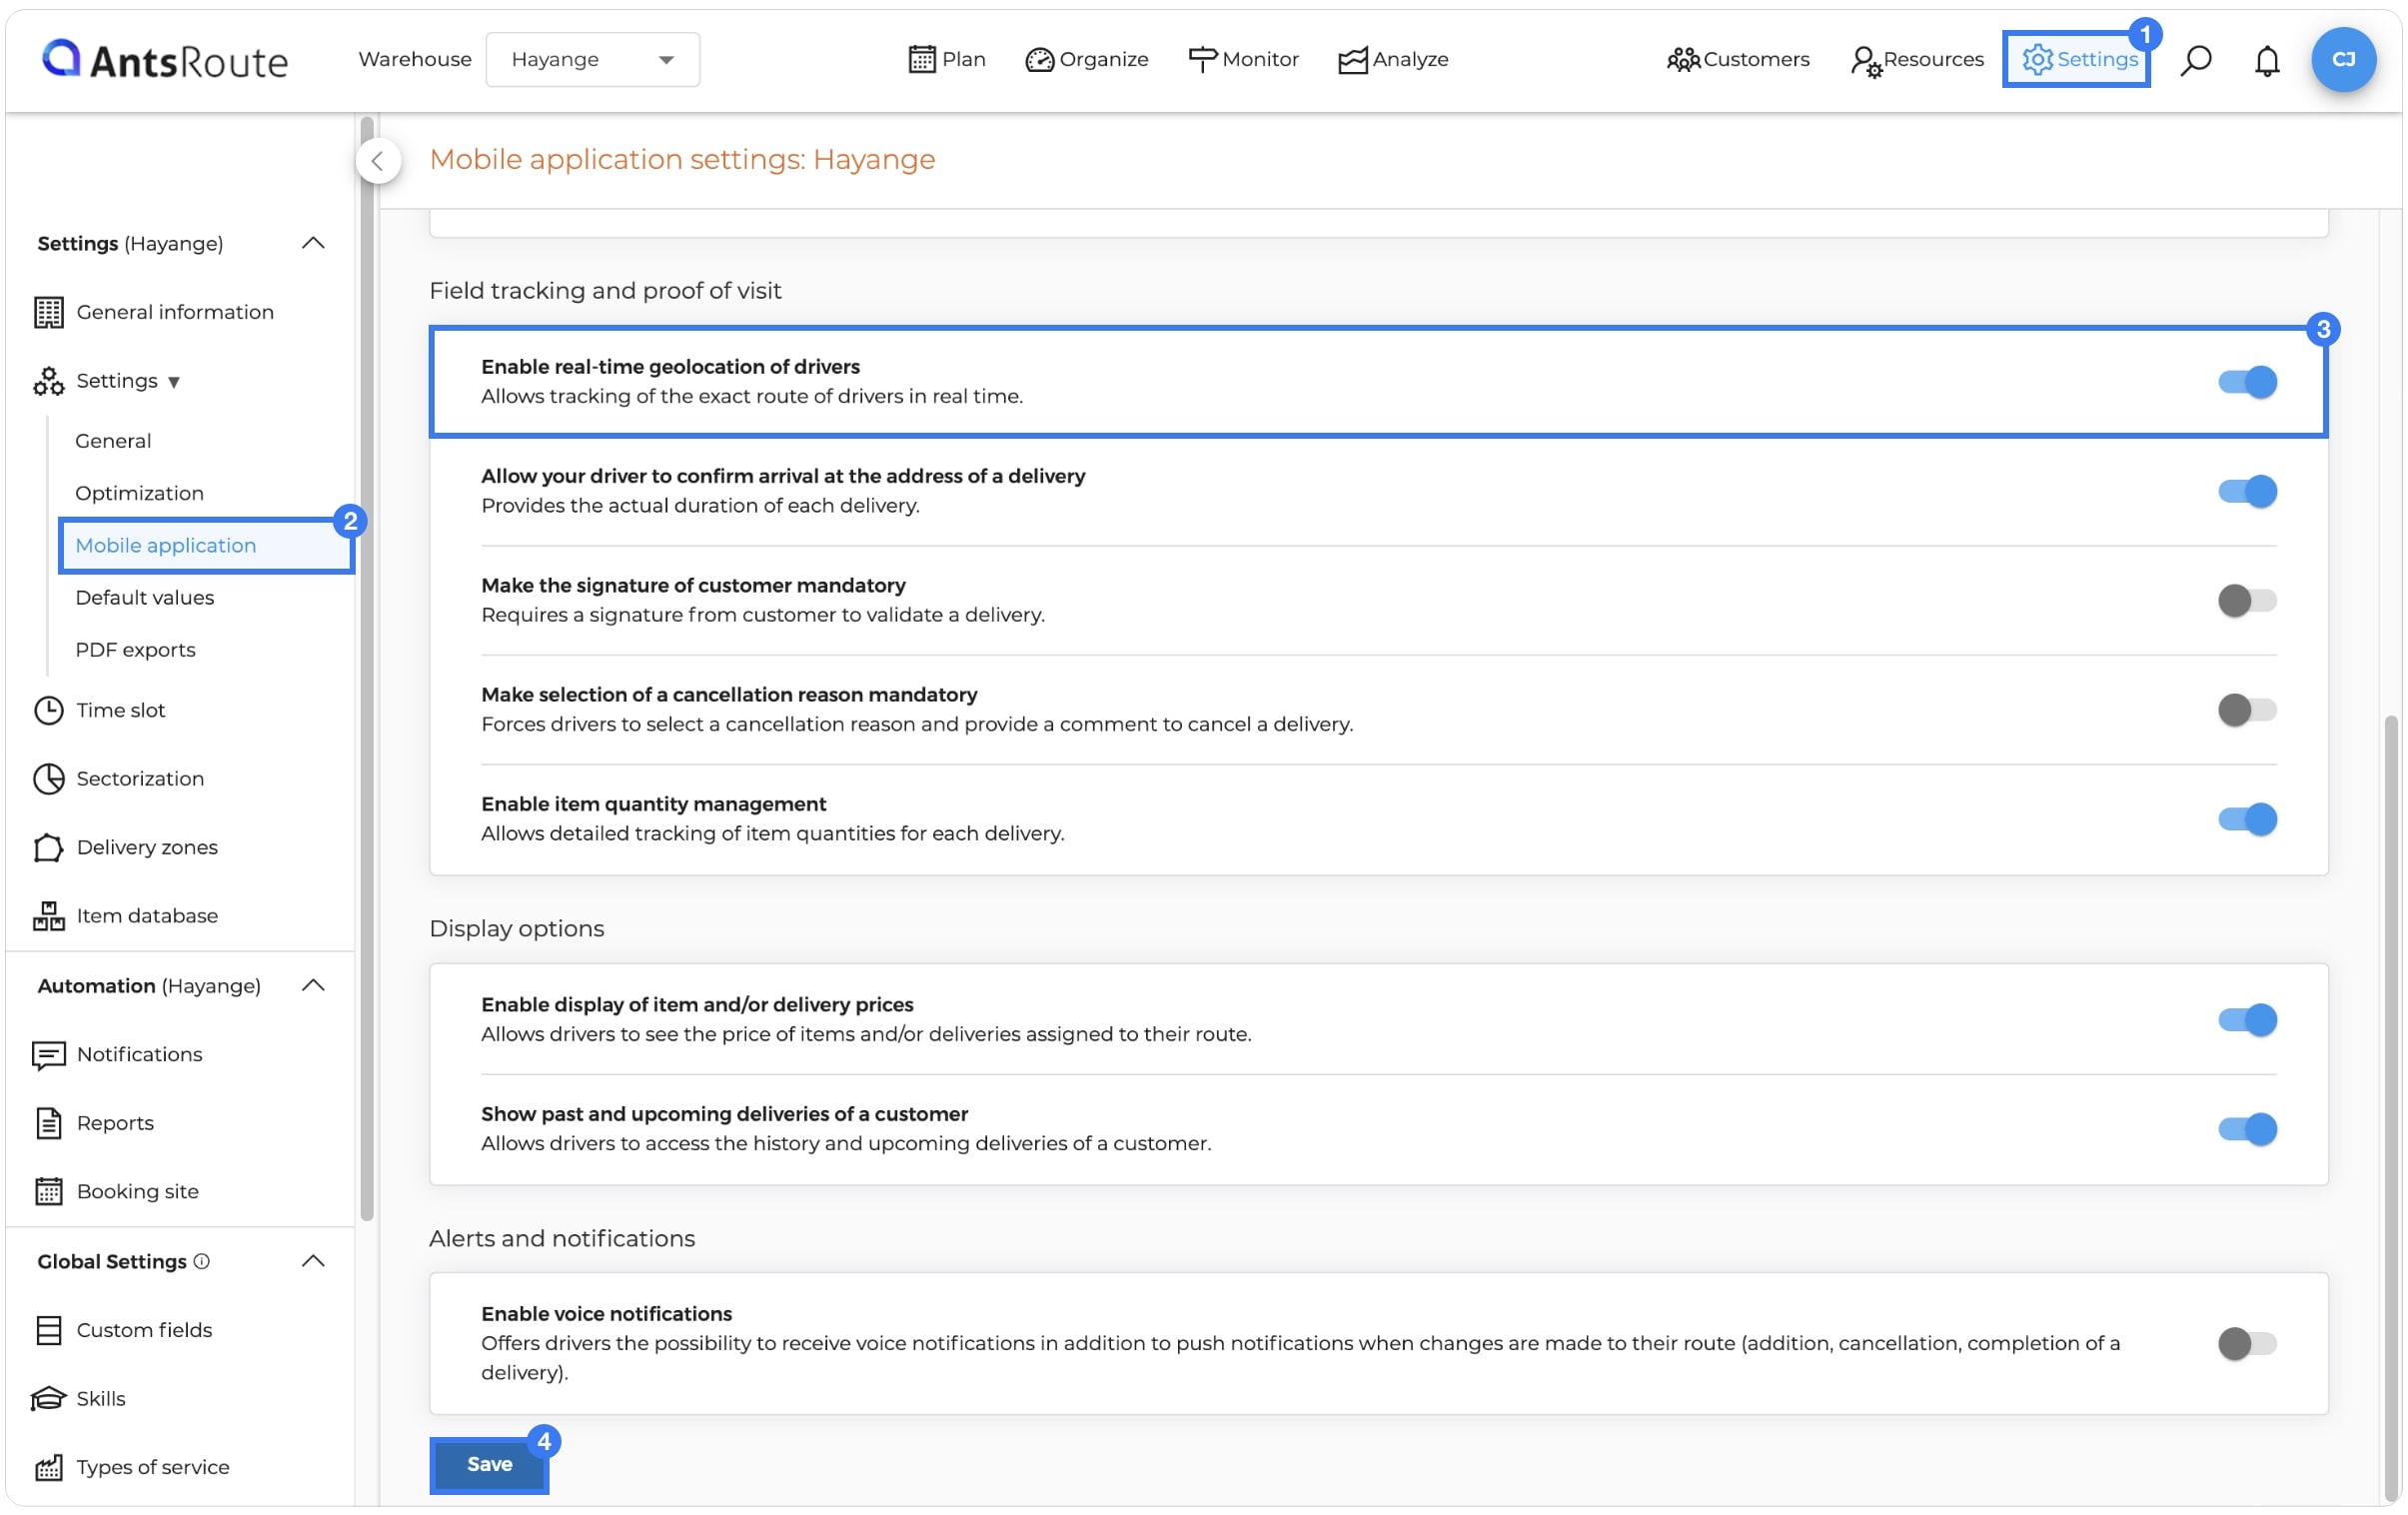Toggle real-time geolocation of drivers
Image resolution: width=2408 pixels, height=1515 pixels.
click(2246, 382)
